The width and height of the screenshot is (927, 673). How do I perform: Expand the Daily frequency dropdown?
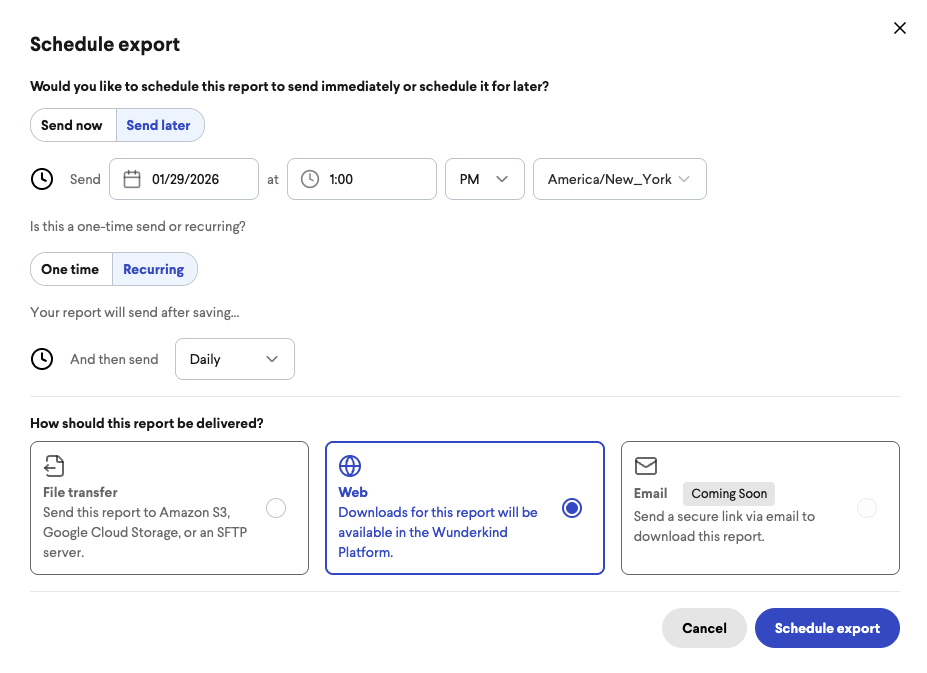click(235, 359)
